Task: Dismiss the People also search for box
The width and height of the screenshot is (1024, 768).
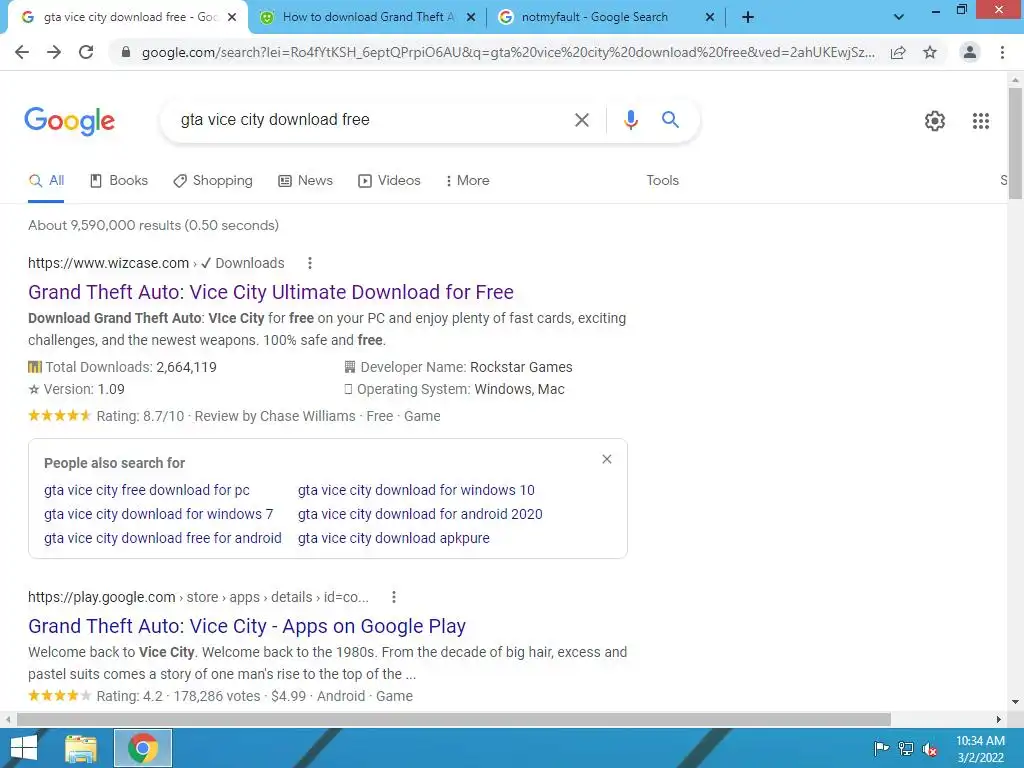Action: [607, 459]
